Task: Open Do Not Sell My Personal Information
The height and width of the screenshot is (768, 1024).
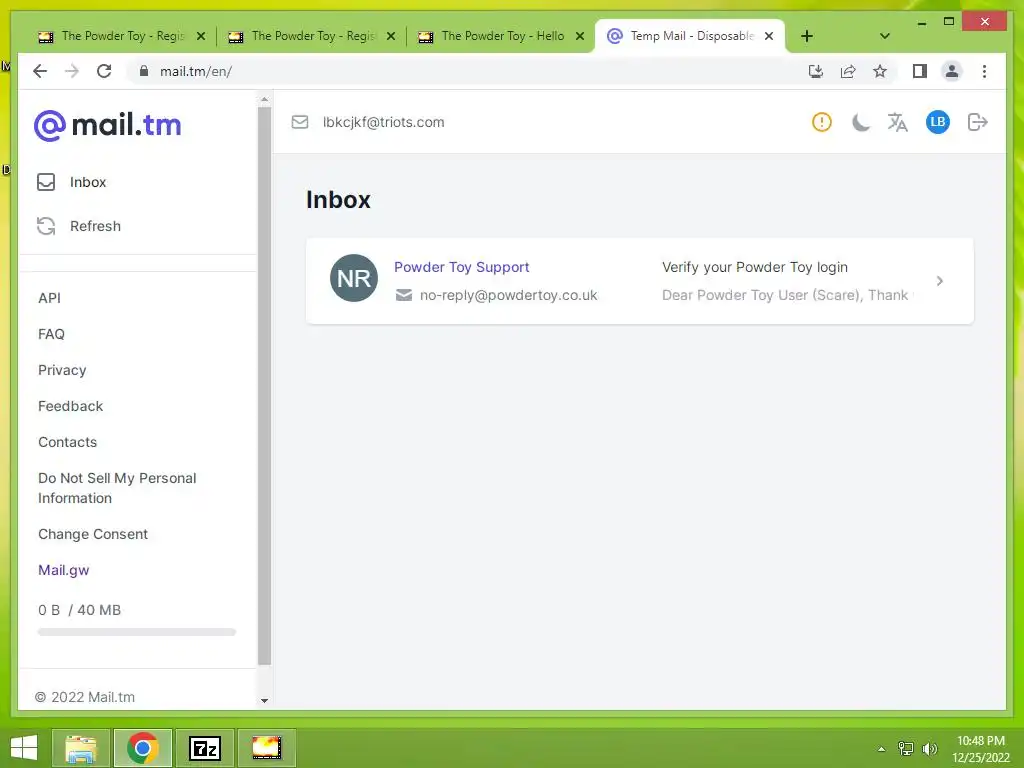Action: pos(117,488)
